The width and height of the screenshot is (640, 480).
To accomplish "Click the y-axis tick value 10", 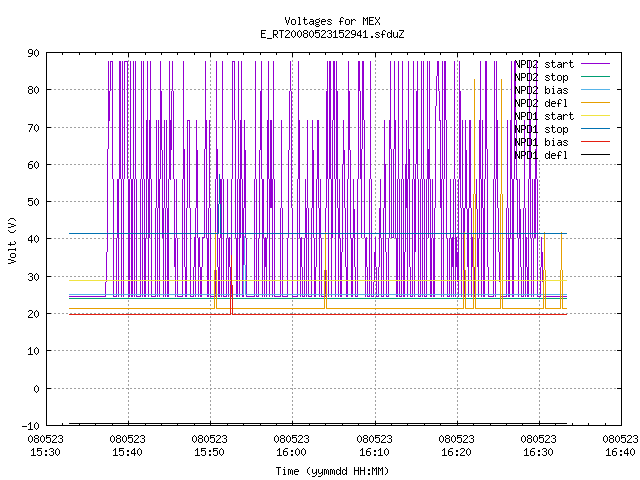I will (x=33, y=351).
